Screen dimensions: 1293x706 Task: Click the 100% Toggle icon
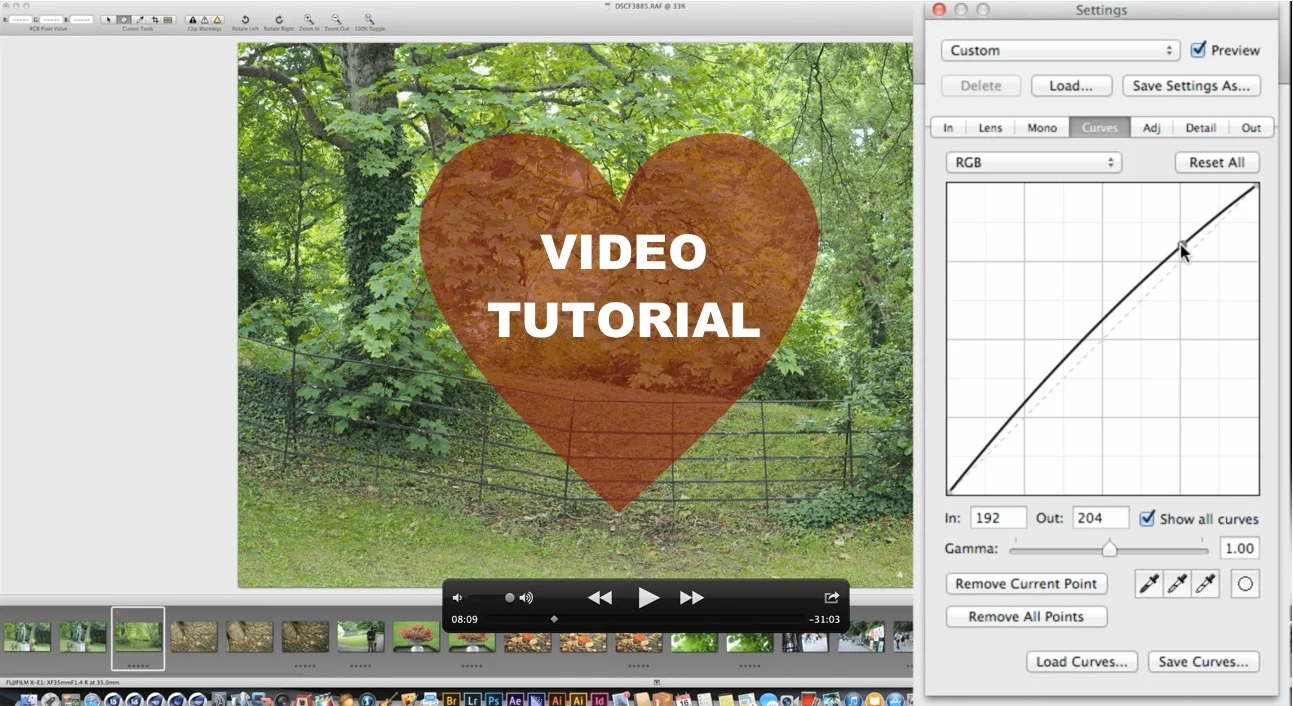[x=369, y=20]
